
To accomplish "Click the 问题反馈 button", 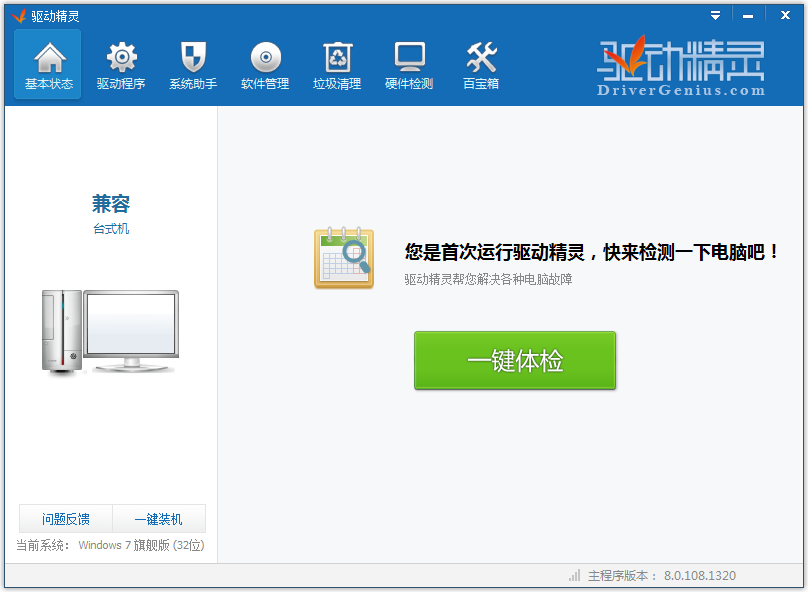I will [x=66, y=518].
